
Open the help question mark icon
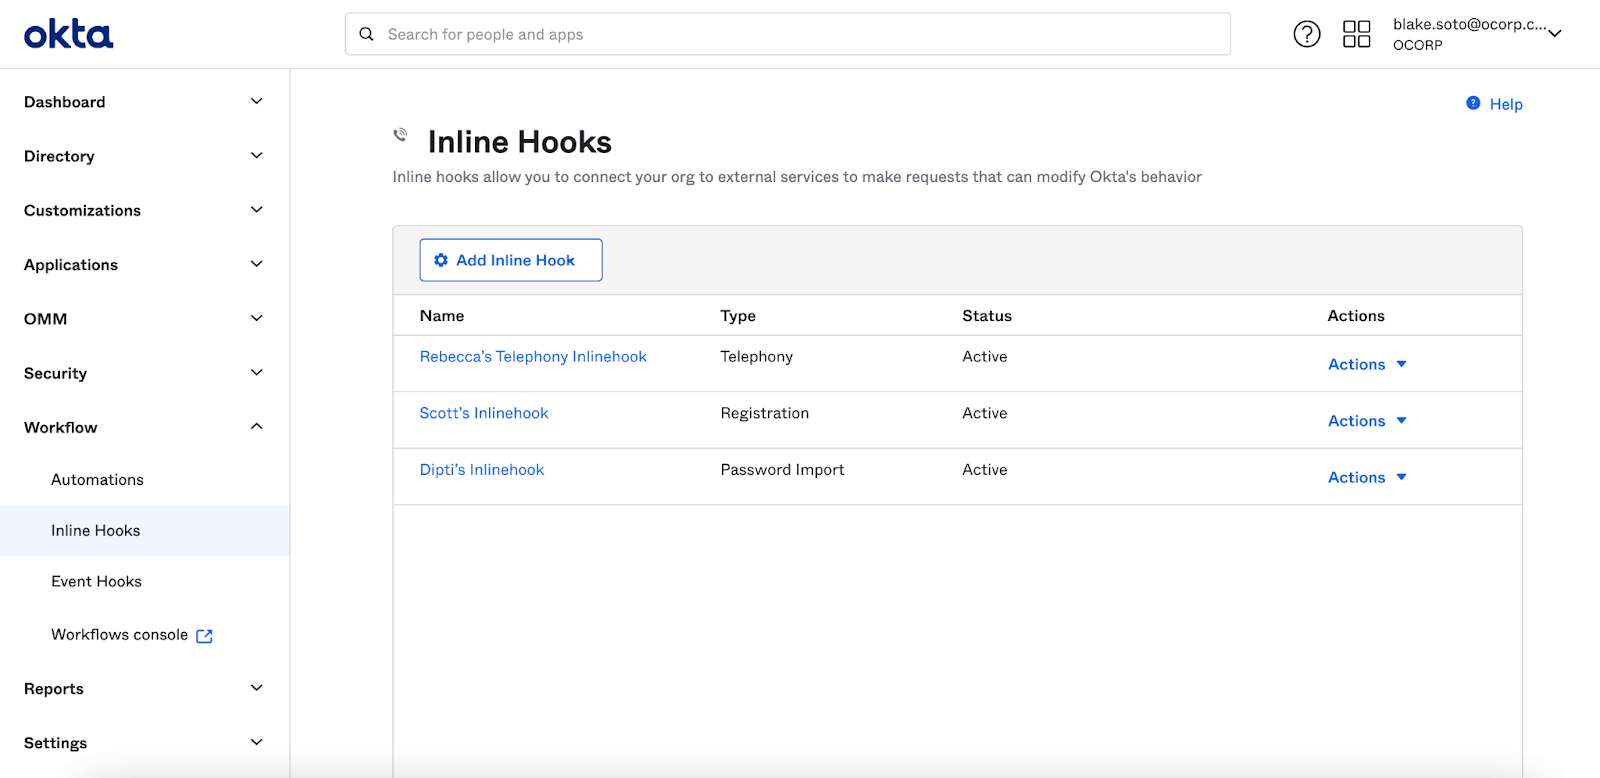coord(1306,34)
